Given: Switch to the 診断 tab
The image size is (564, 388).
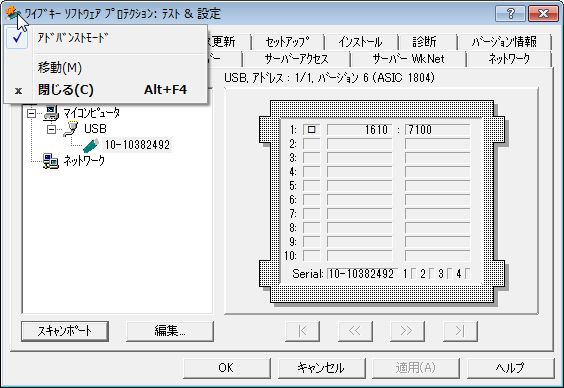Looking at the screenshot, I should (x=425, y=42).
